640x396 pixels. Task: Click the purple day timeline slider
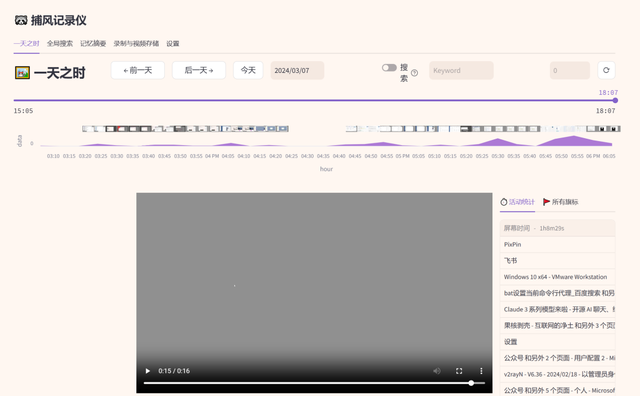pyautogui.click(x=314, y=100)
